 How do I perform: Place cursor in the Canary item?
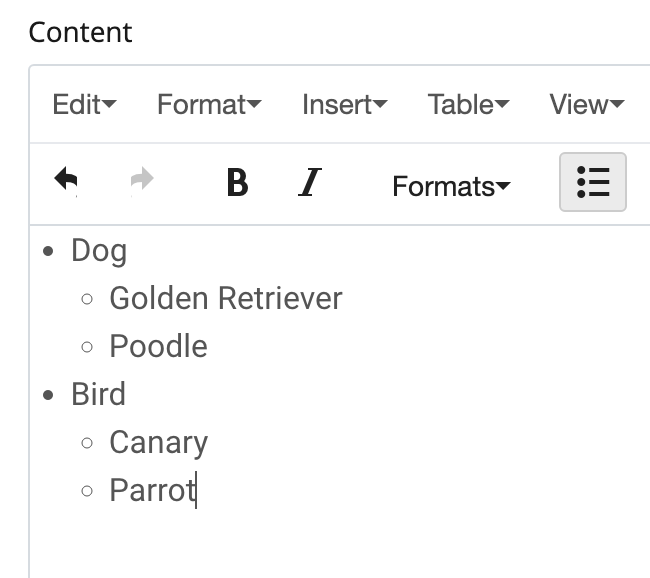(x=158, y=442)
